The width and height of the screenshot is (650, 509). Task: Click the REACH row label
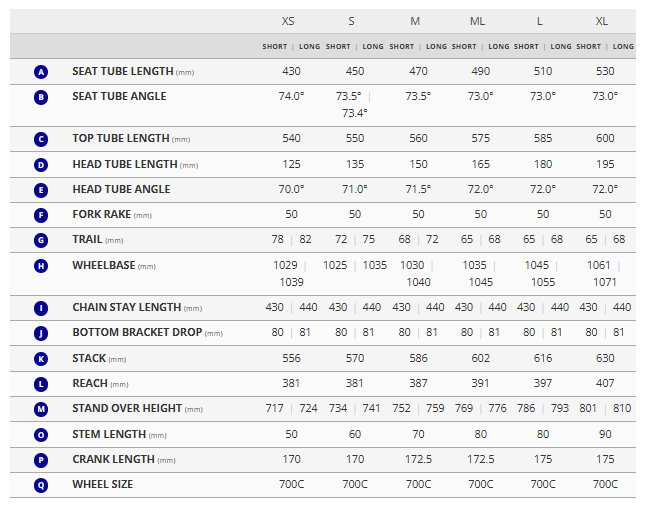93,383
